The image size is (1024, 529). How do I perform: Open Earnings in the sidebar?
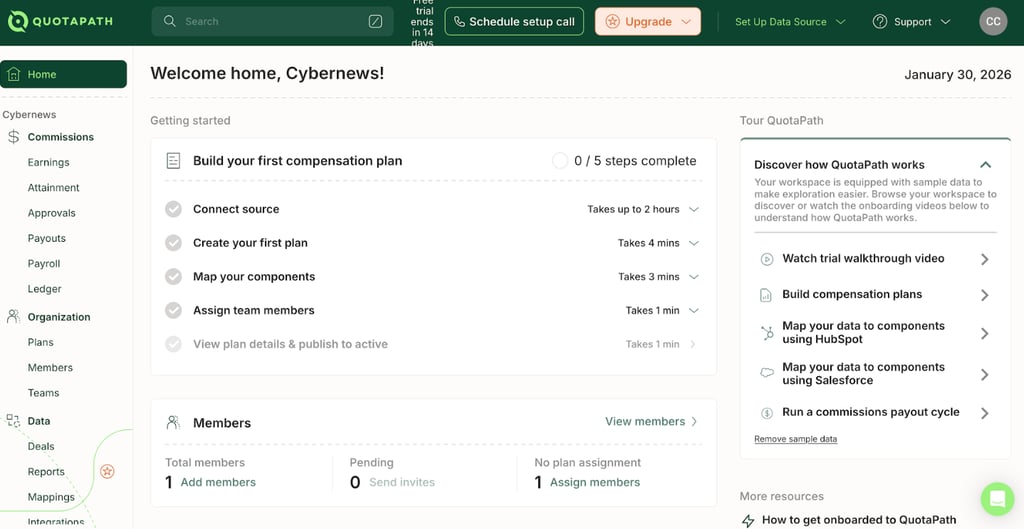[48, 162]
